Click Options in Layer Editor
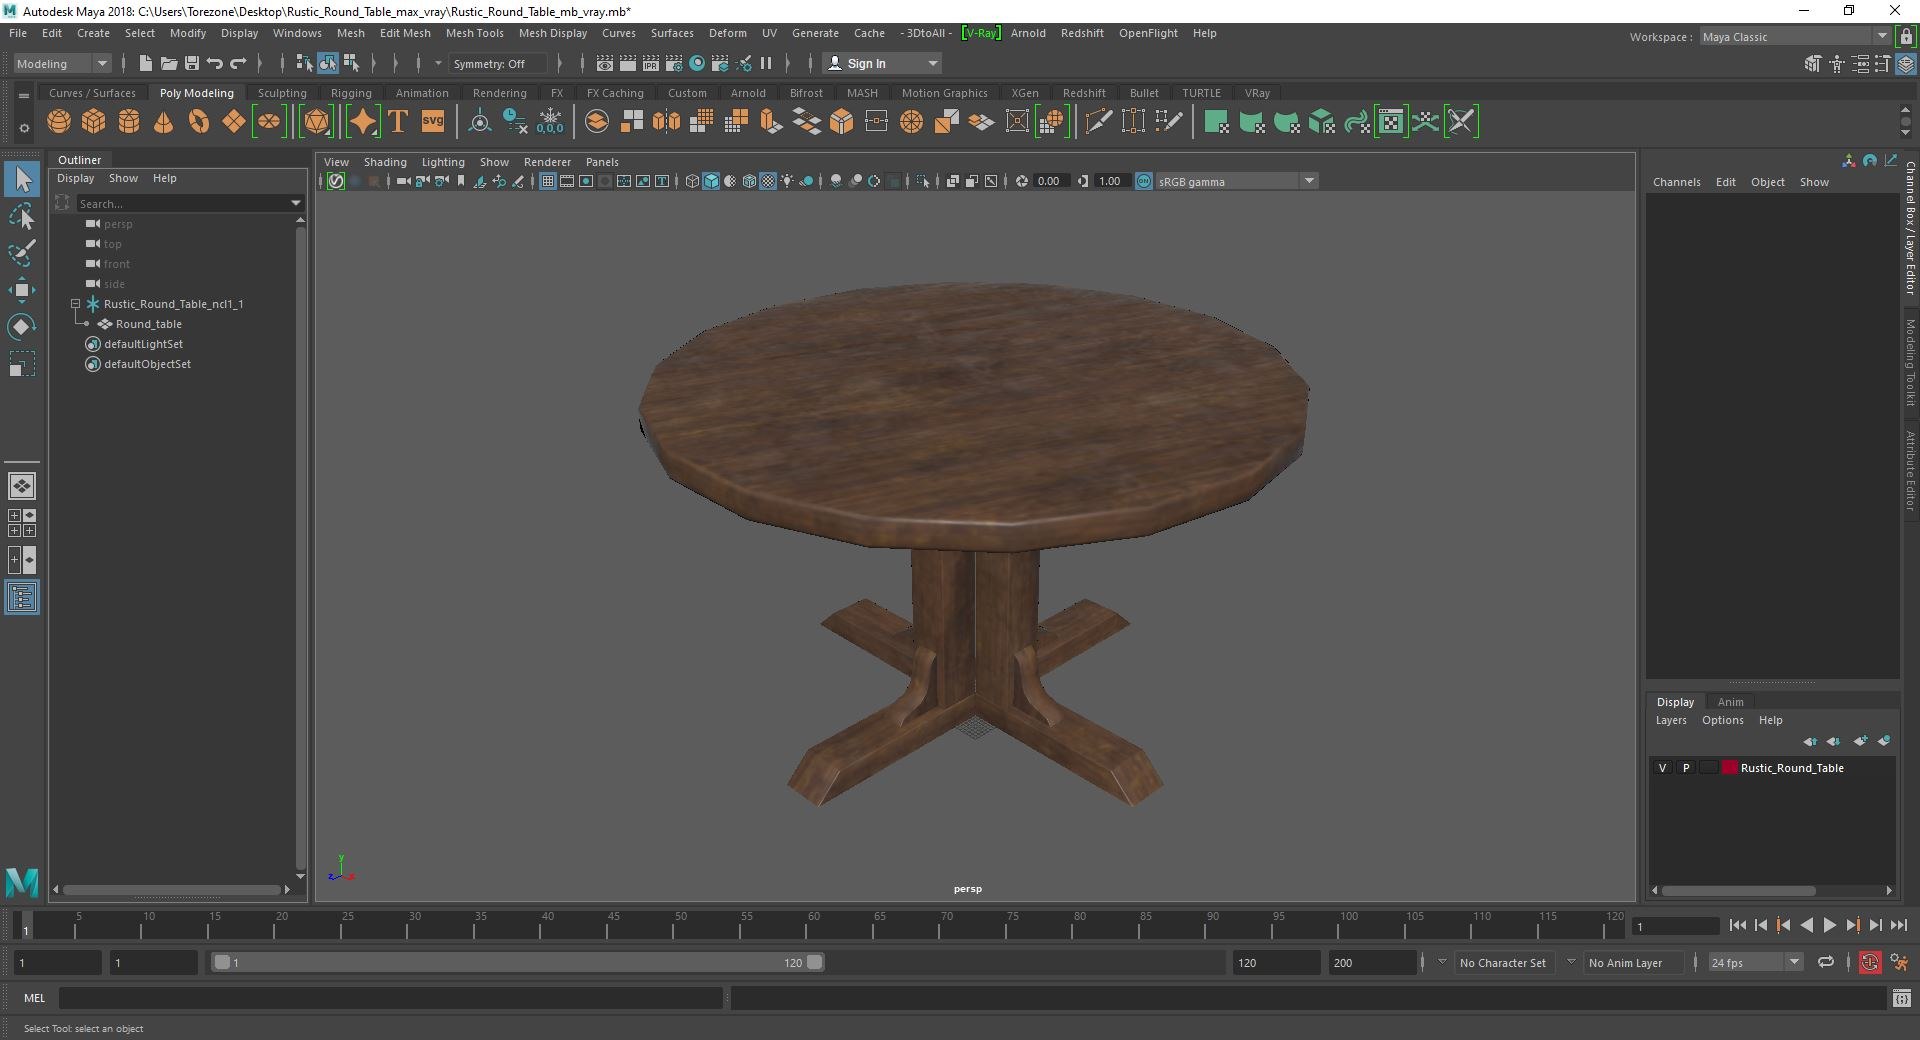The height and width of the screenshot is (1040, 1920). pos(1722,720)
